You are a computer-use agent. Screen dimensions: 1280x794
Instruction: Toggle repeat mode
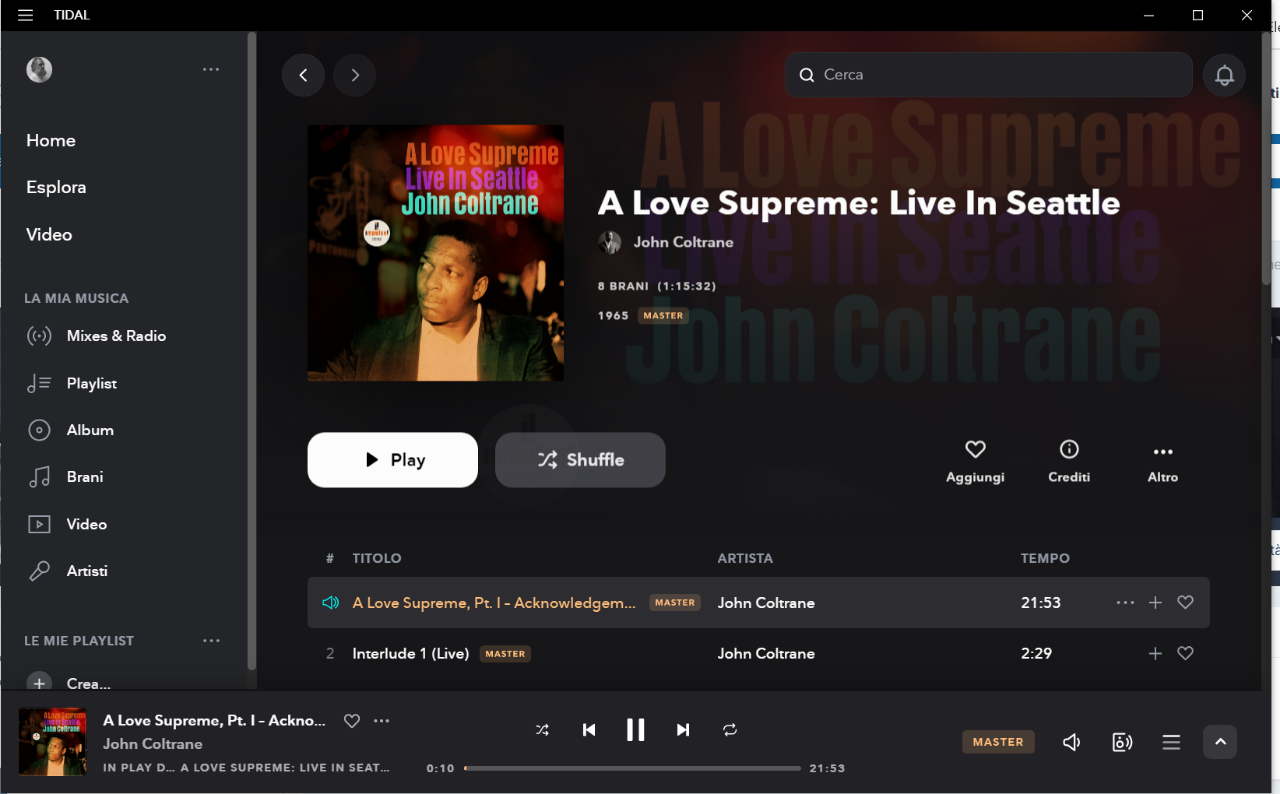pos(730,730)
